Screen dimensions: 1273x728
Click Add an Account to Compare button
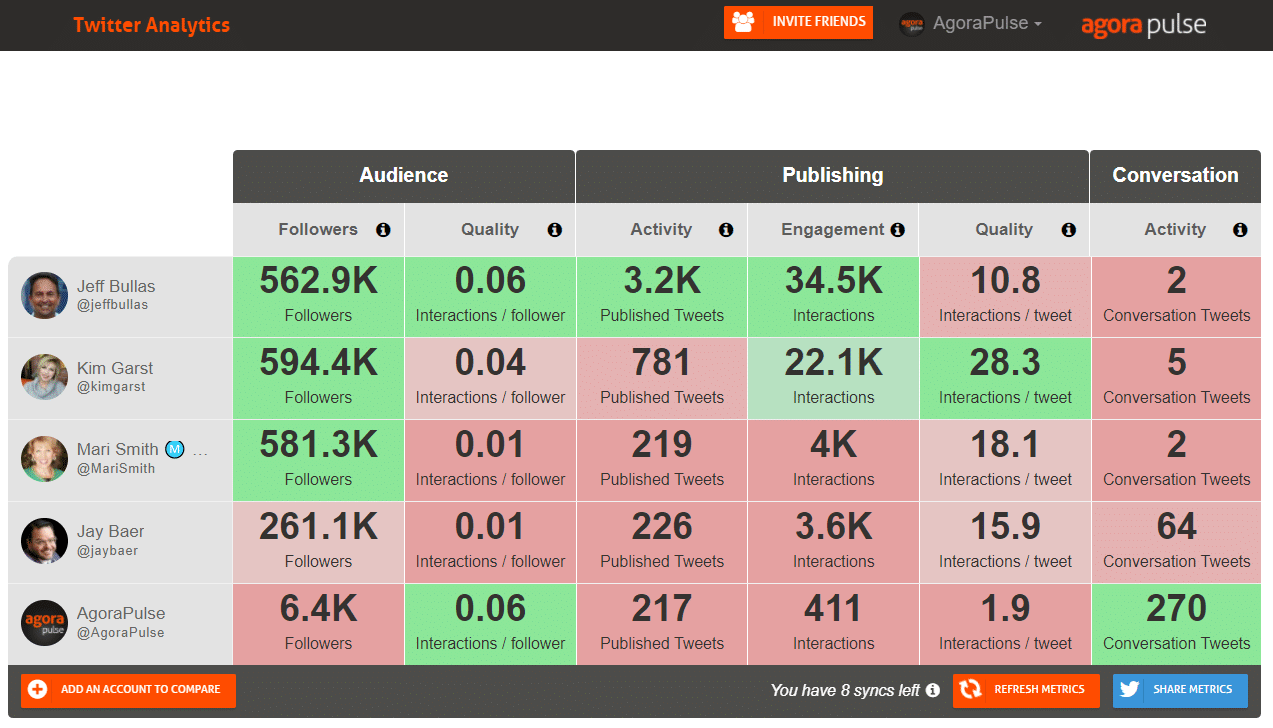(x=128, y=690)
